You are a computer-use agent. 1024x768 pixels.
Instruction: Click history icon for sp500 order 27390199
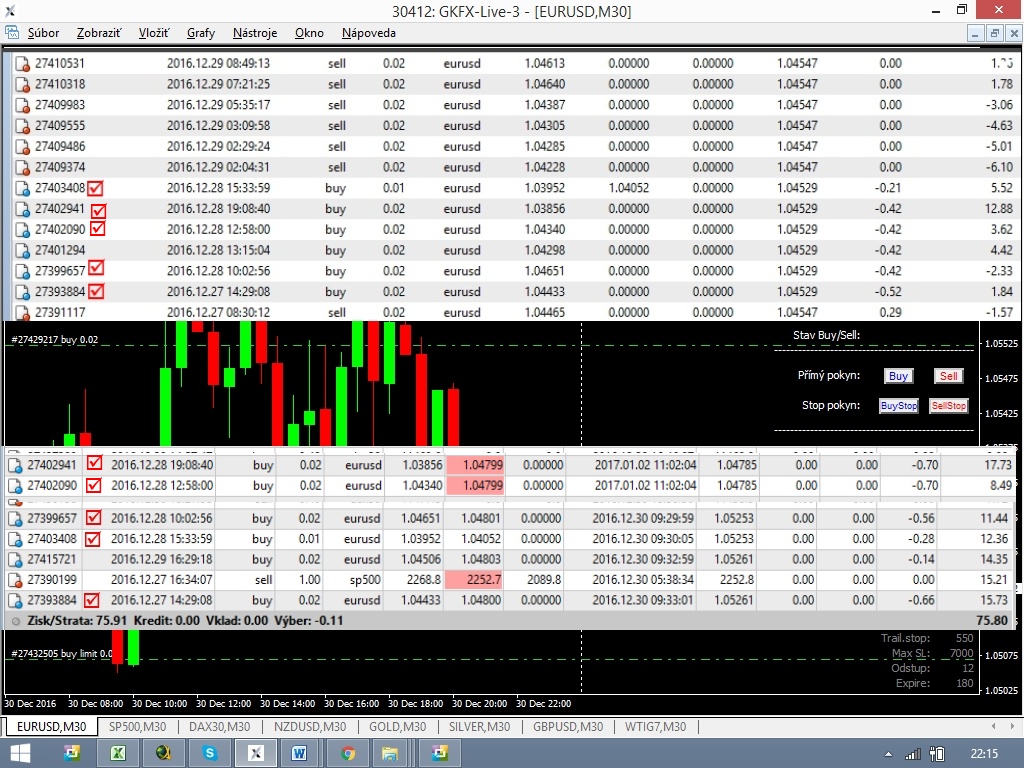(15, 580)
